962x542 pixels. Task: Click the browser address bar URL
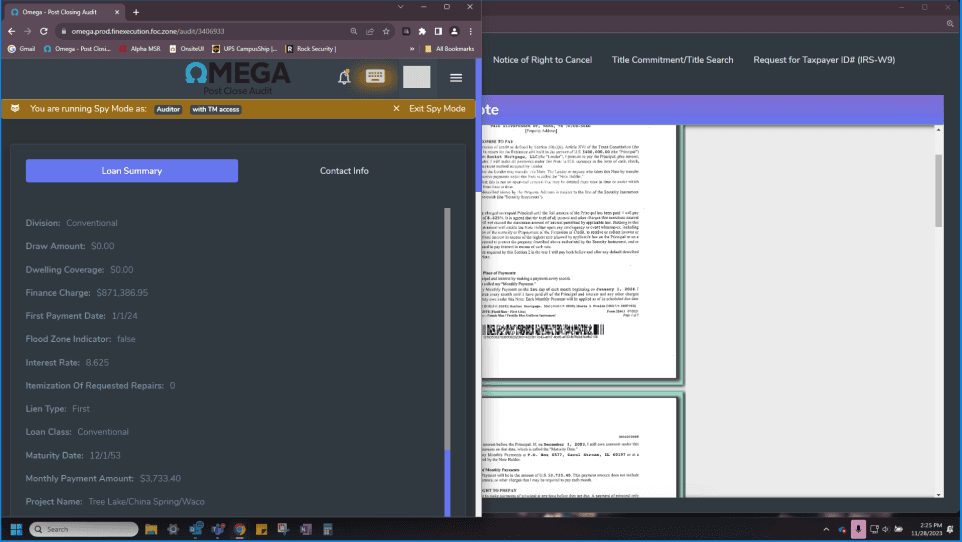(x=148, y=31)
